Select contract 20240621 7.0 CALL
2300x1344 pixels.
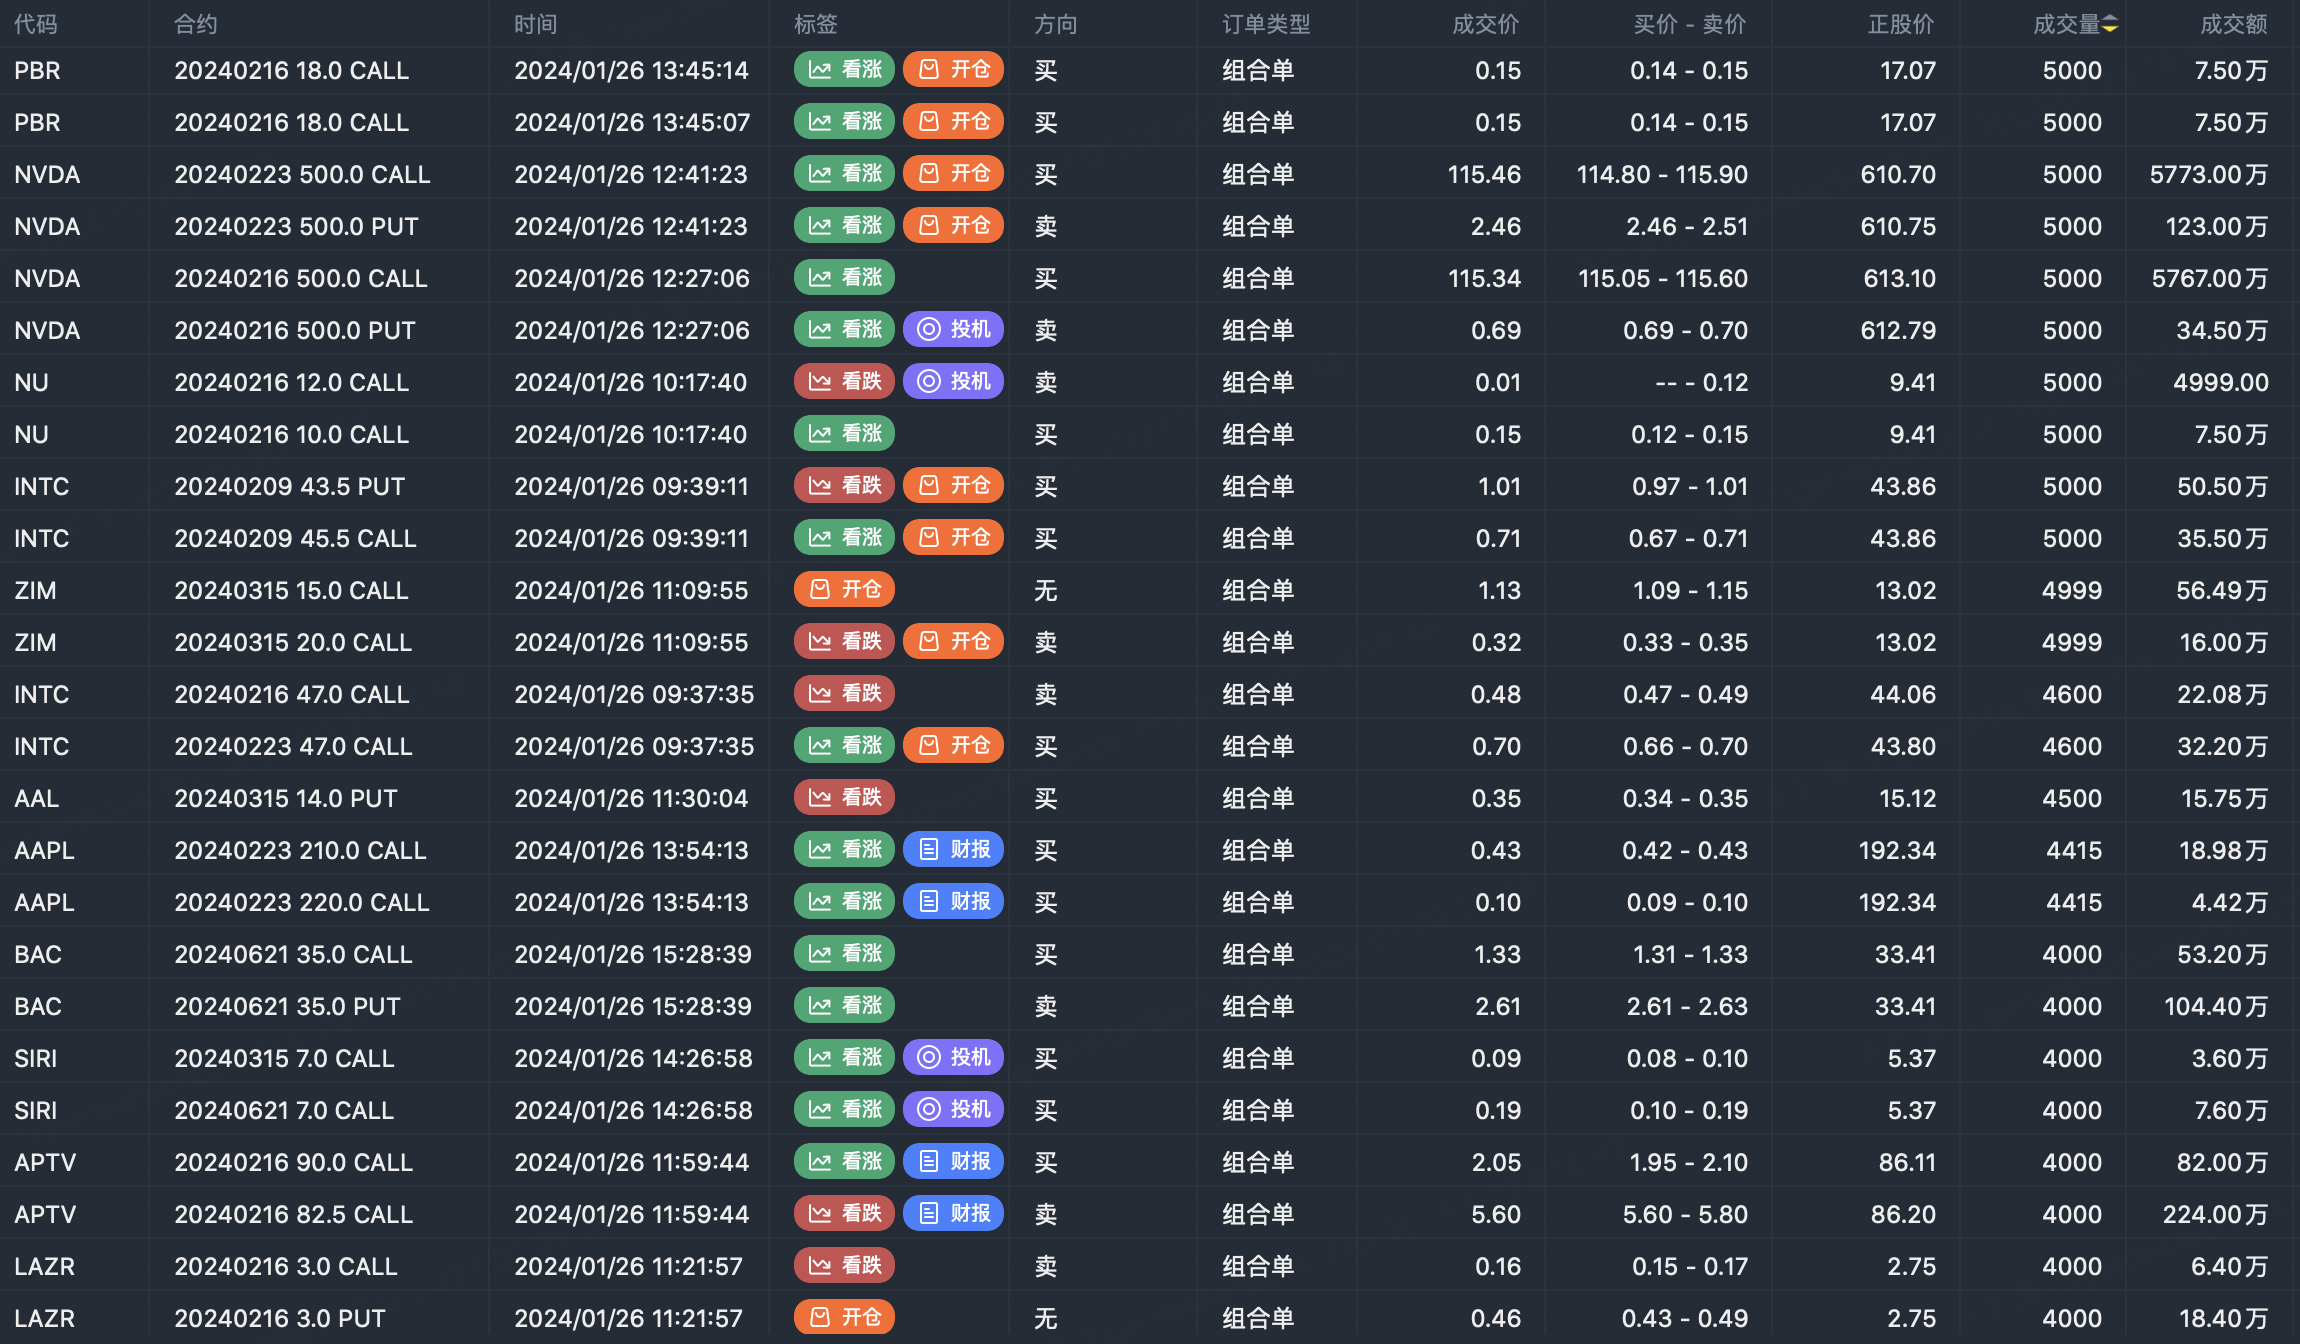[x=284, y=1111]
